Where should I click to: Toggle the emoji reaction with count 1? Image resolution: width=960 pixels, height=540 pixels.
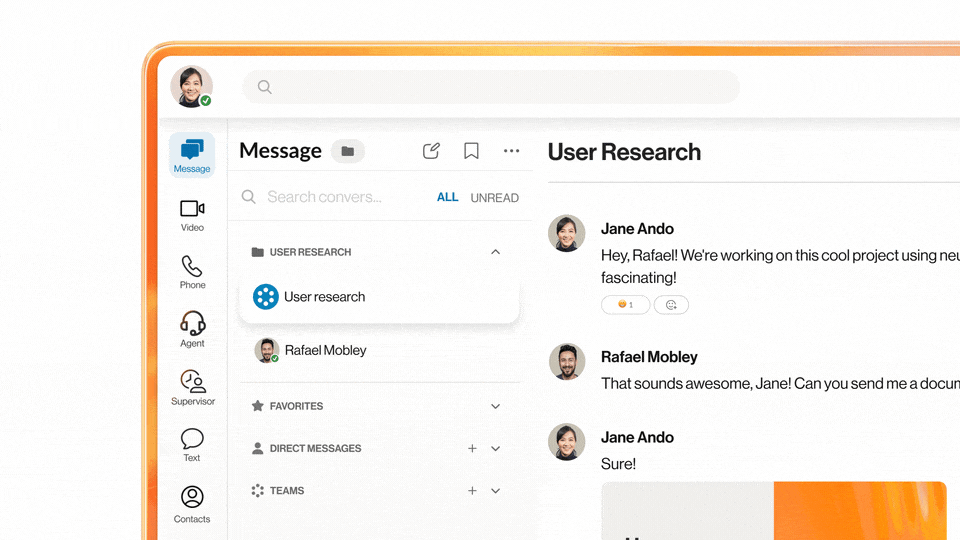625,305
